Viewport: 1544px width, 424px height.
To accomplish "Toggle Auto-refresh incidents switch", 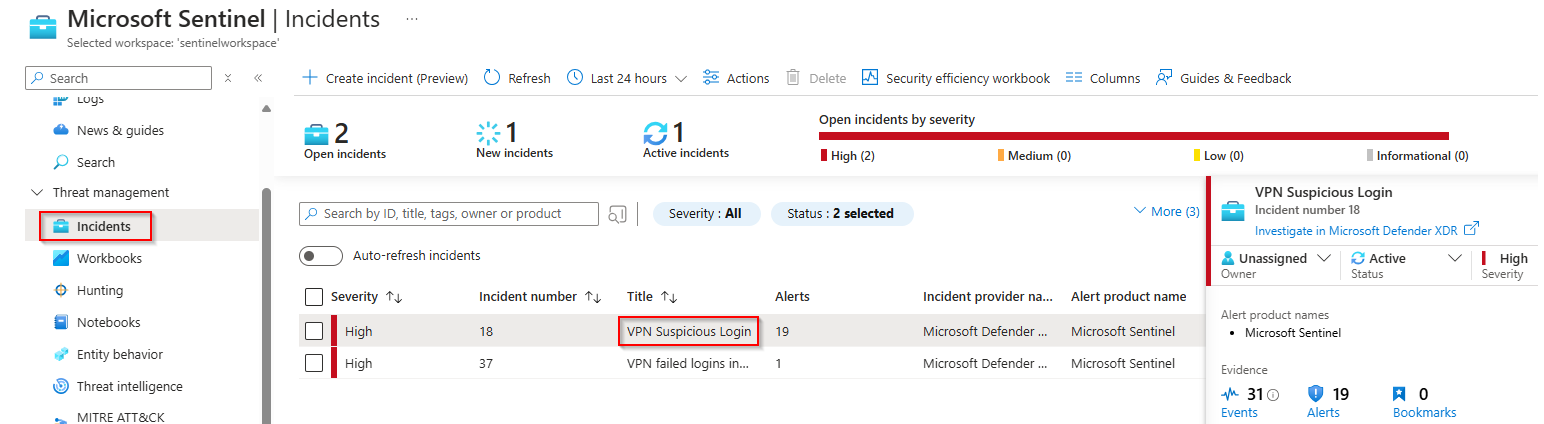I will [321, 256].
